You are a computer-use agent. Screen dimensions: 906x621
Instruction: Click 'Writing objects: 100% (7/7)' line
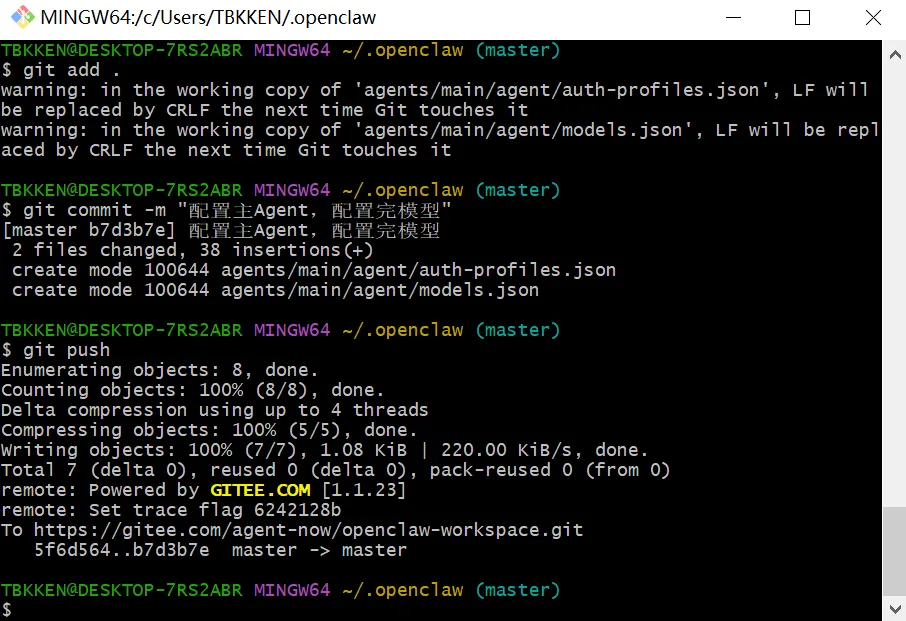coord(325,450)
